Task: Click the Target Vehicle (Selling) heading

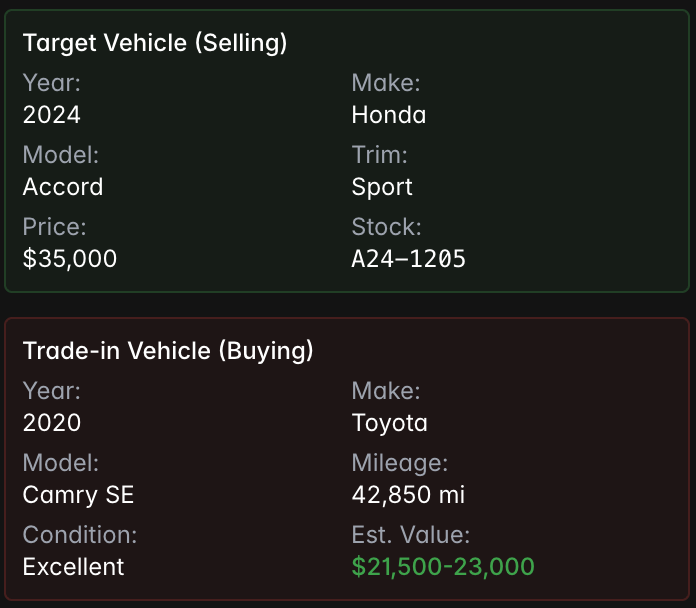Action: [x=155, y=43]
